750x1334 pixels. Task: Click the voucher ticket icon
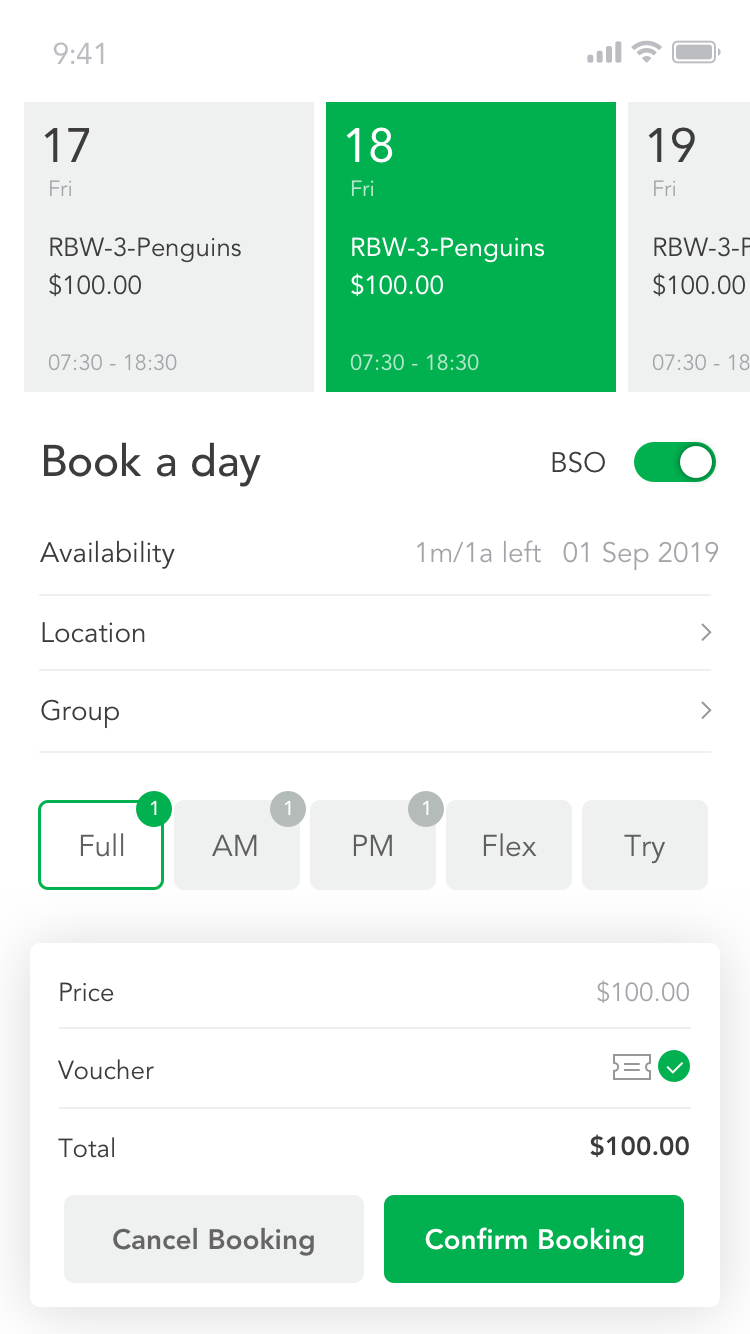[632, 1068]
